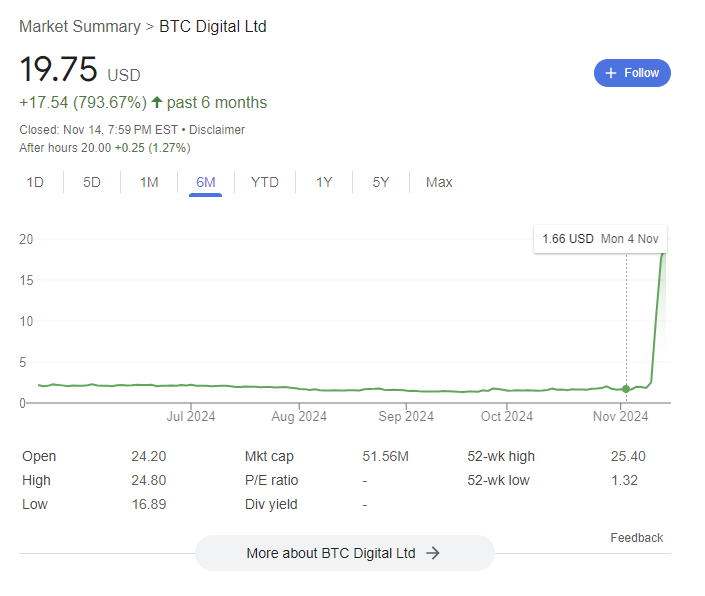The height and width of the screenshot is (596, 705).
Task: Click the Aug 2024 axis label
Action: [299, 416]
